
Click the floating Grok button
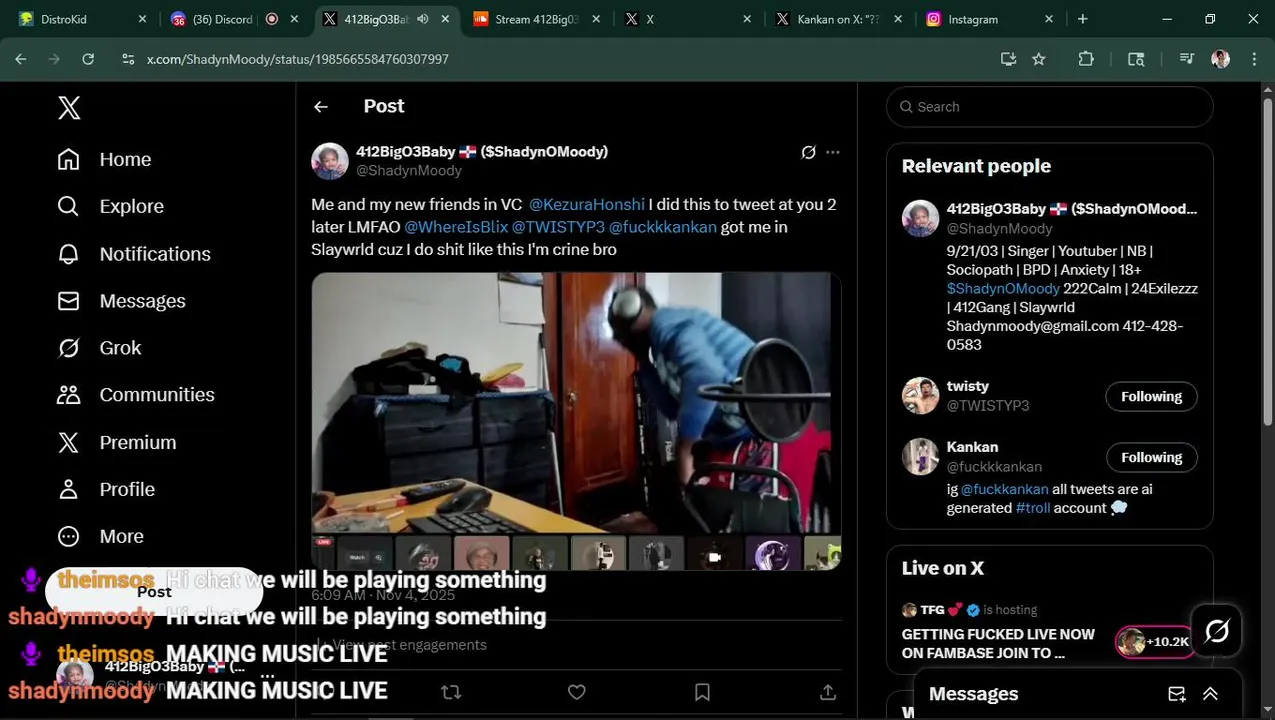[x=1217, y=631]
